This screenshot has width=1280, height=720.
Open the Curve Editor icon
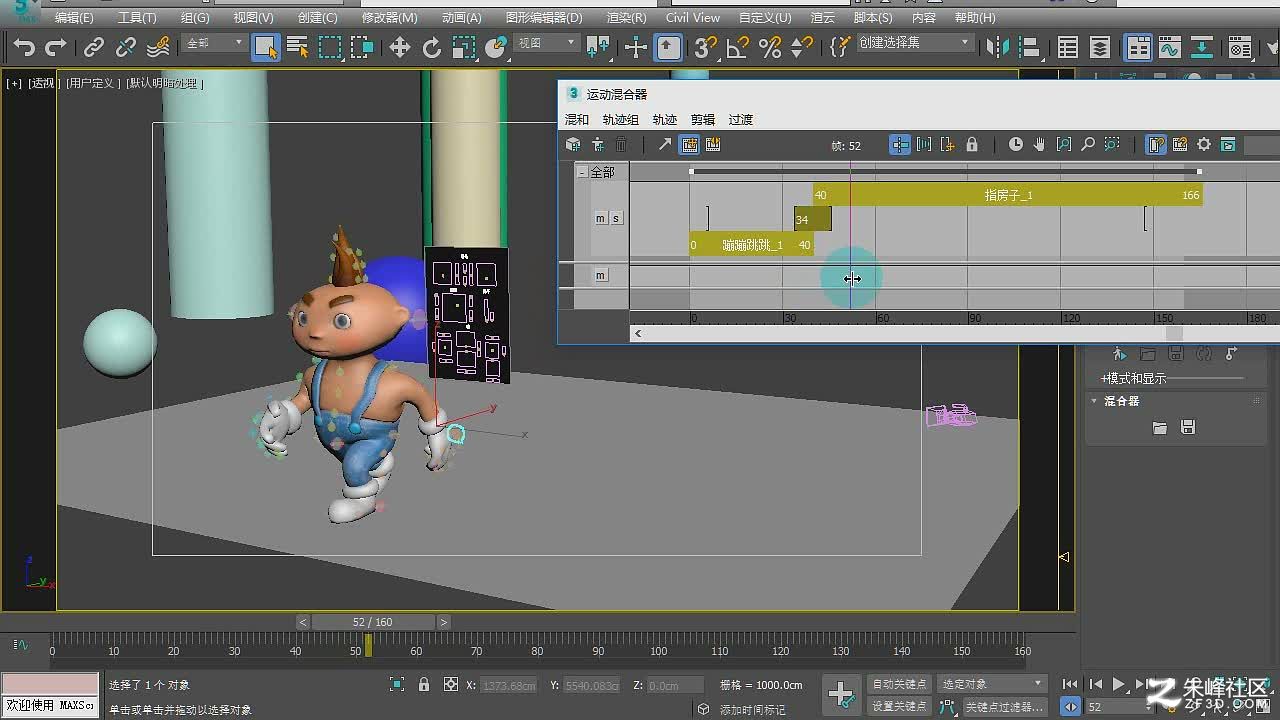tap(1169, 47)
